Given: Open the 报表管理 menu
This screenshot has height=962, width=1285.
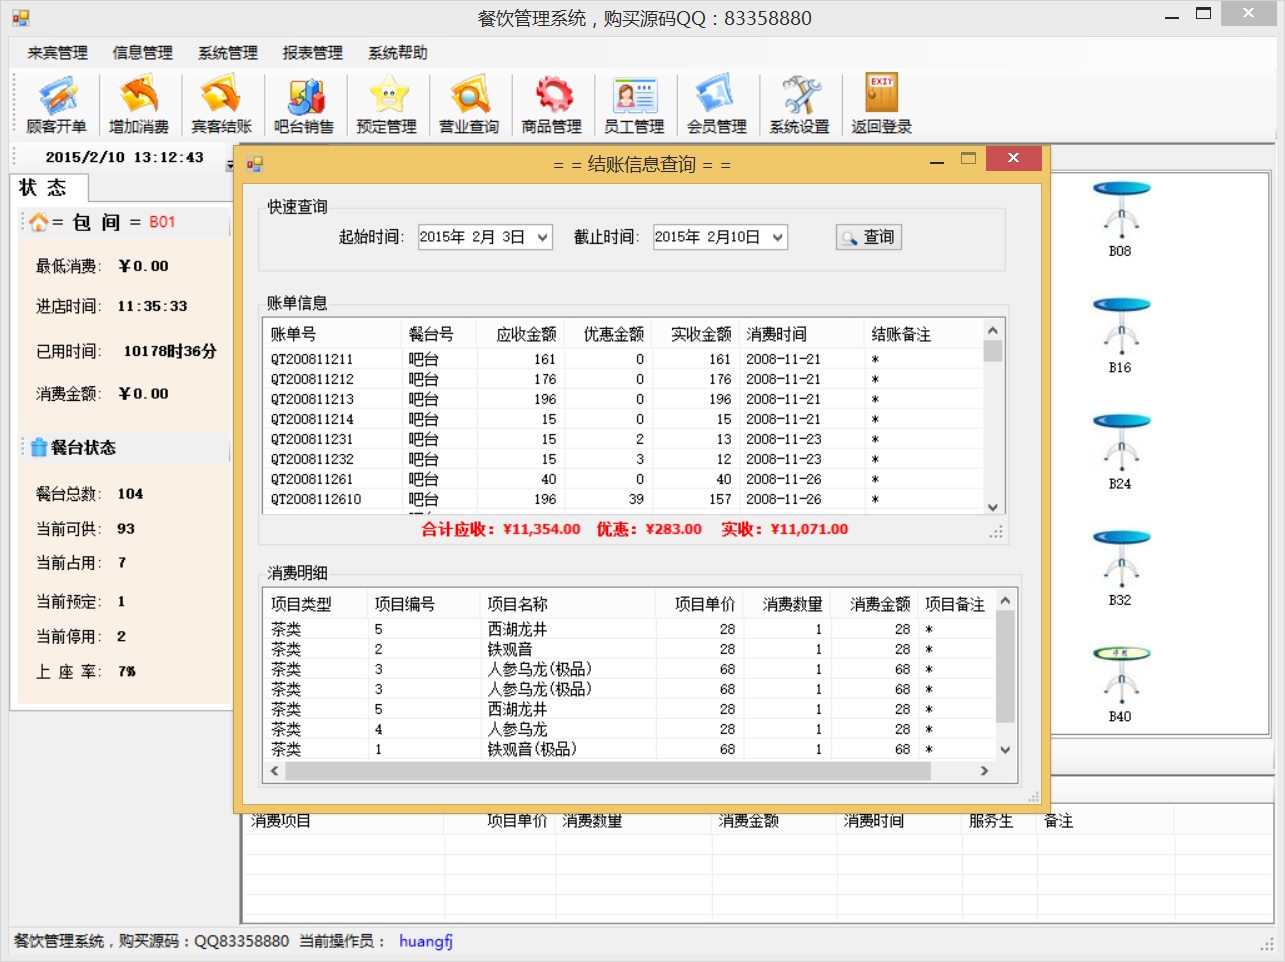Looking at the screenshot, I should pos(312,53).
